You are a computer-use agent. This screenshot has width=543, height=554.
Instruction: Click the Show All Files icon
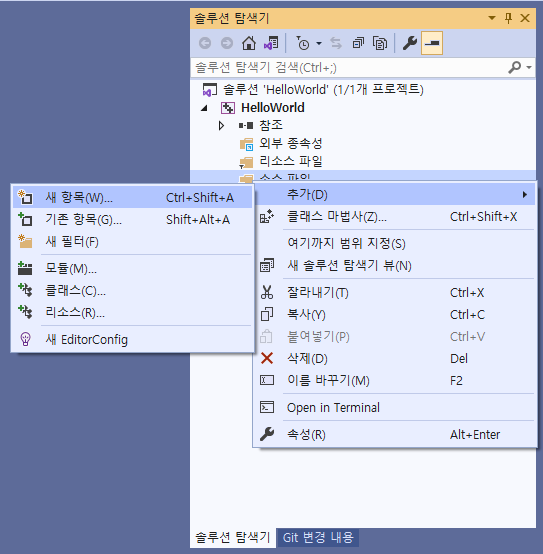coord(380,43)
